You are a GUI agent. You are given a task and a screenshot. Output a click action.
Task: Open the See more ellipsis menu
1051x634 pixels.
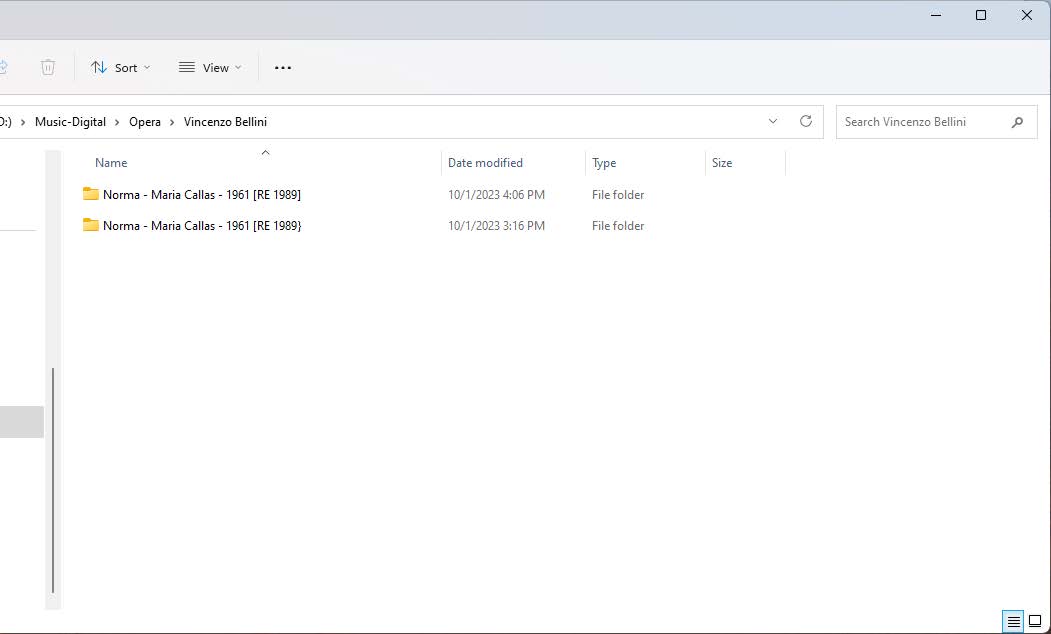point(283,68)
